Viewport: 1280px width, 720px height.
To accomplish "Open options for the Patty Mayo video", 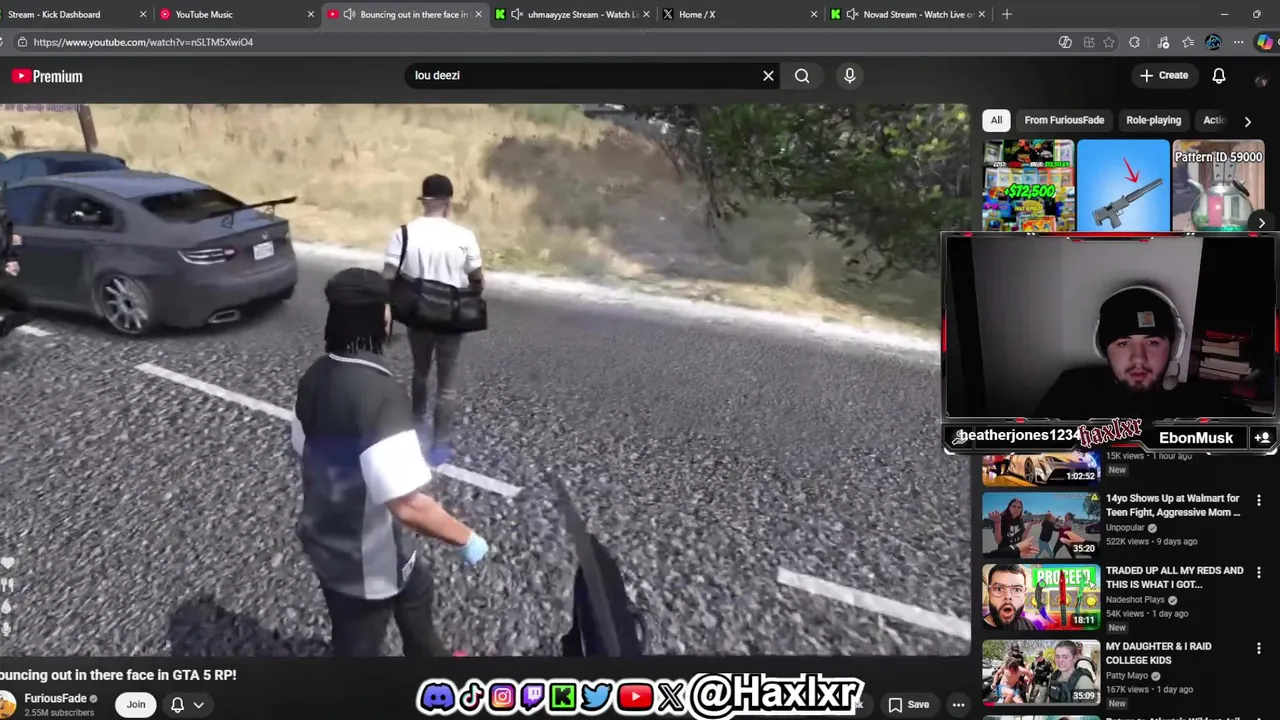I will coord(1259,648).
